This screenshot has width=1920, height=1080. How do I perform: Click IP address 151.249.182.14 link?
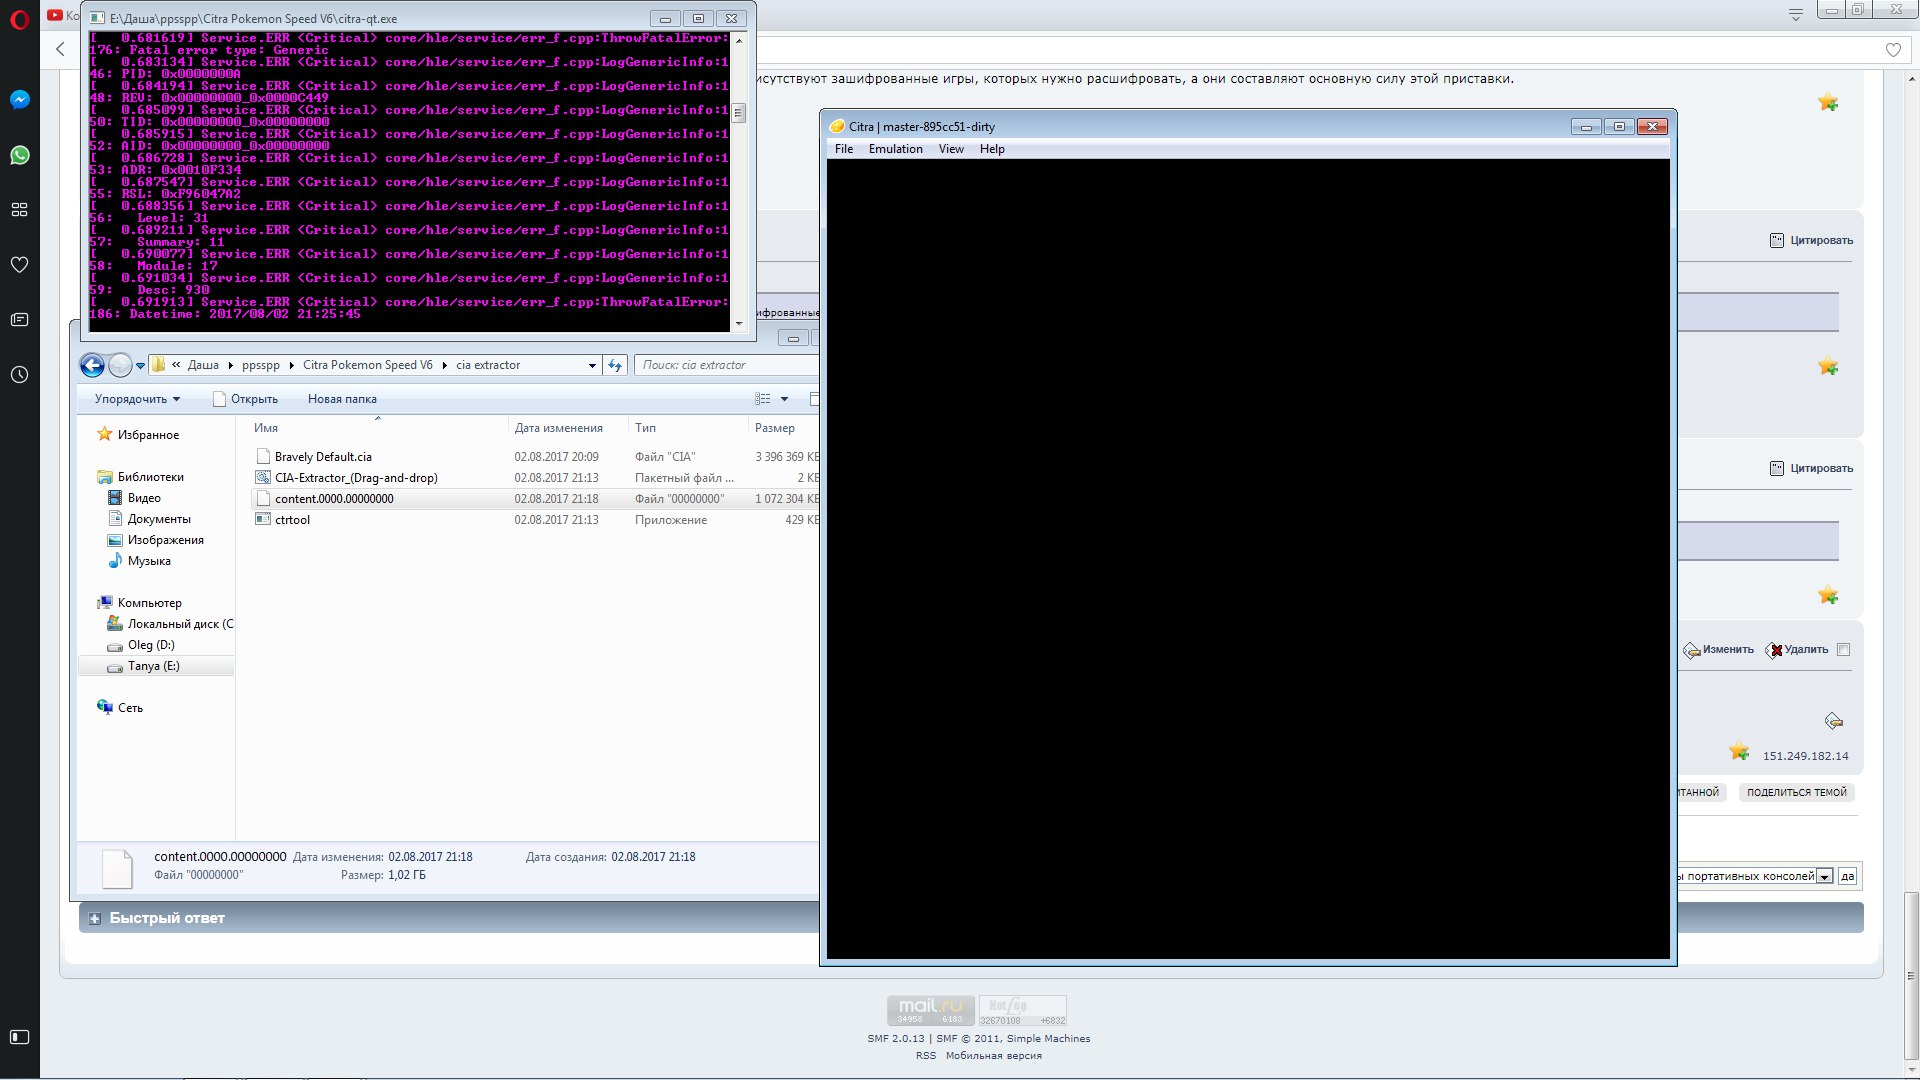coord(1805,756)
